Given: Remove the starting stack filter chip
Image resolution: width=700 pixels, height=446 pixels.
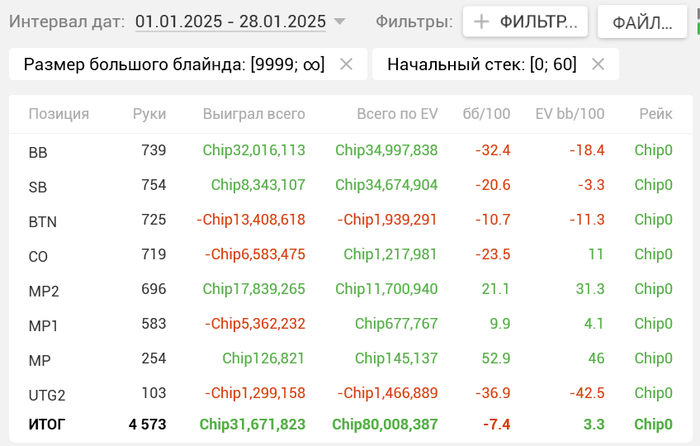Looking at the screenshot, I should (x=598, y=64).
